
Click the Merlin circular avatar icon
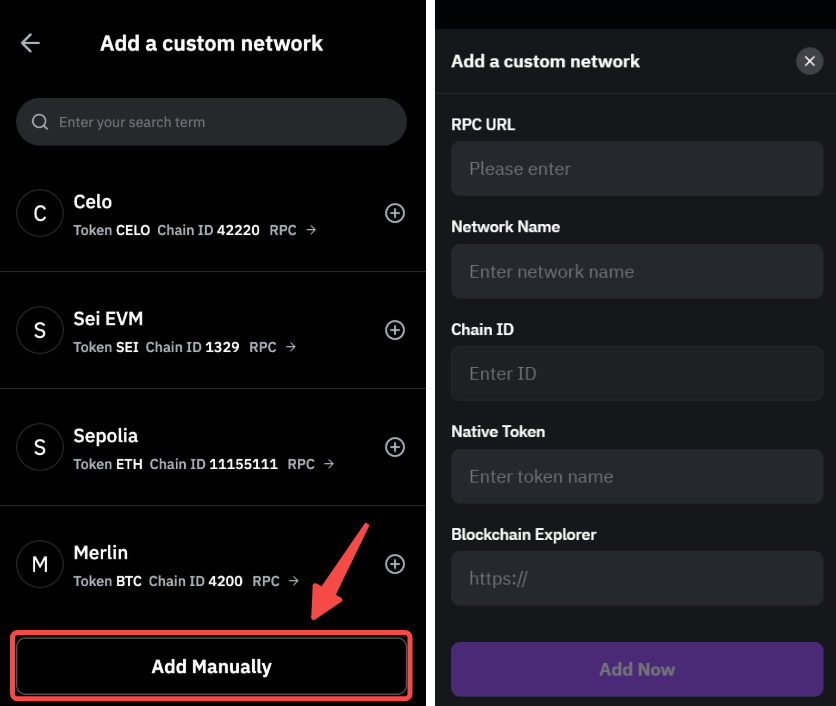coord(40,564)
